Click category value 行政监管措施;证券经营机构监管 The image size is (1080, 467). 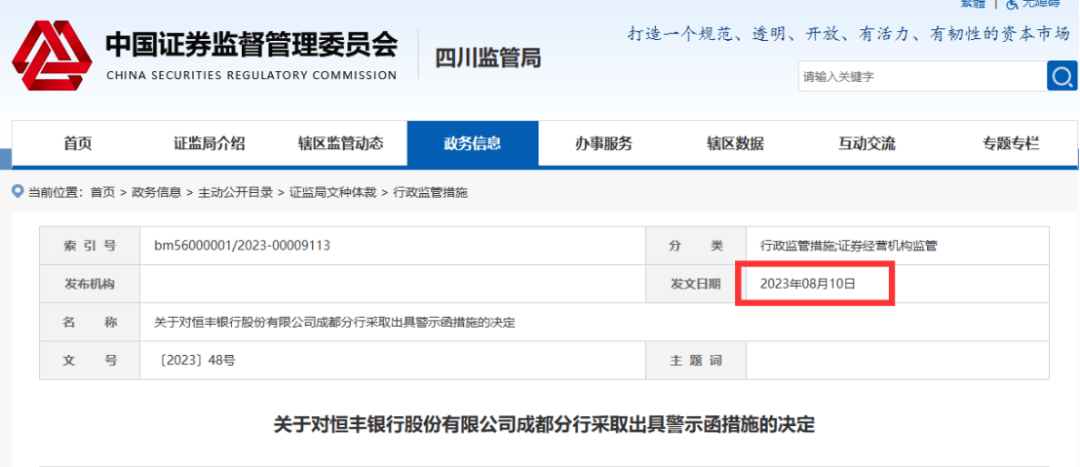[849, 245]
